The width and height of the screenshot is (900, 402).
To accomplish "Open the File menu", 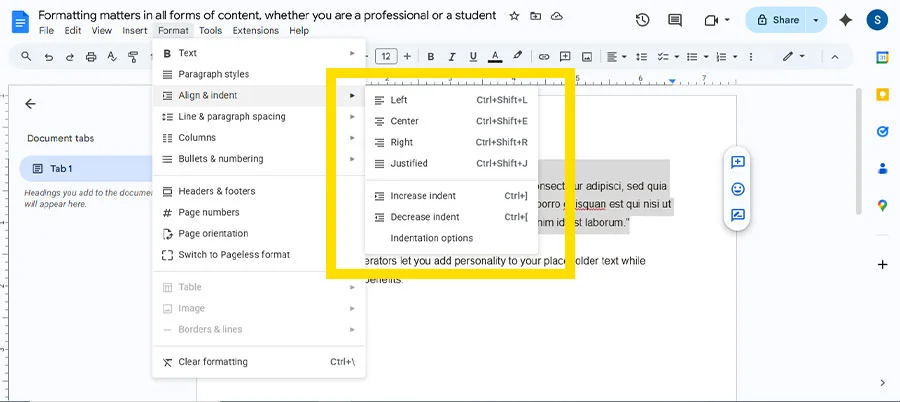I will 46,30.
